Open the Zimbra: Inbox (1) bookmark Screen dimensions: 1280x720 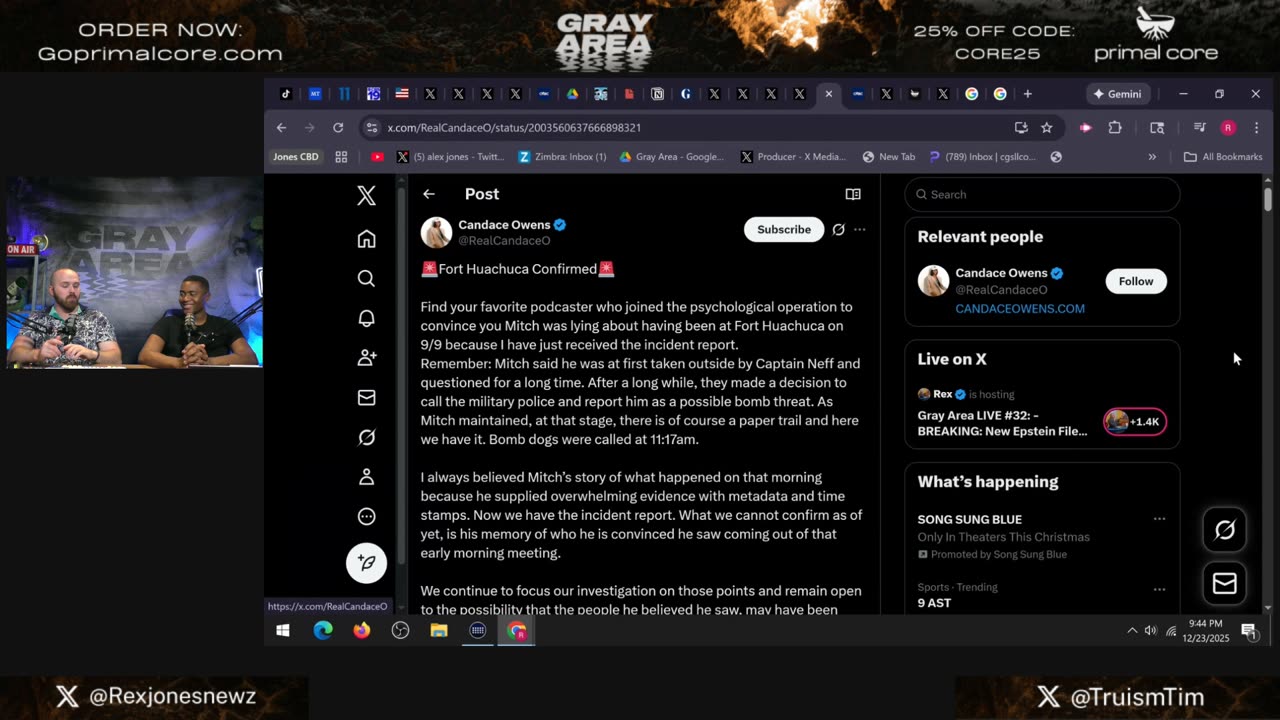562,157
